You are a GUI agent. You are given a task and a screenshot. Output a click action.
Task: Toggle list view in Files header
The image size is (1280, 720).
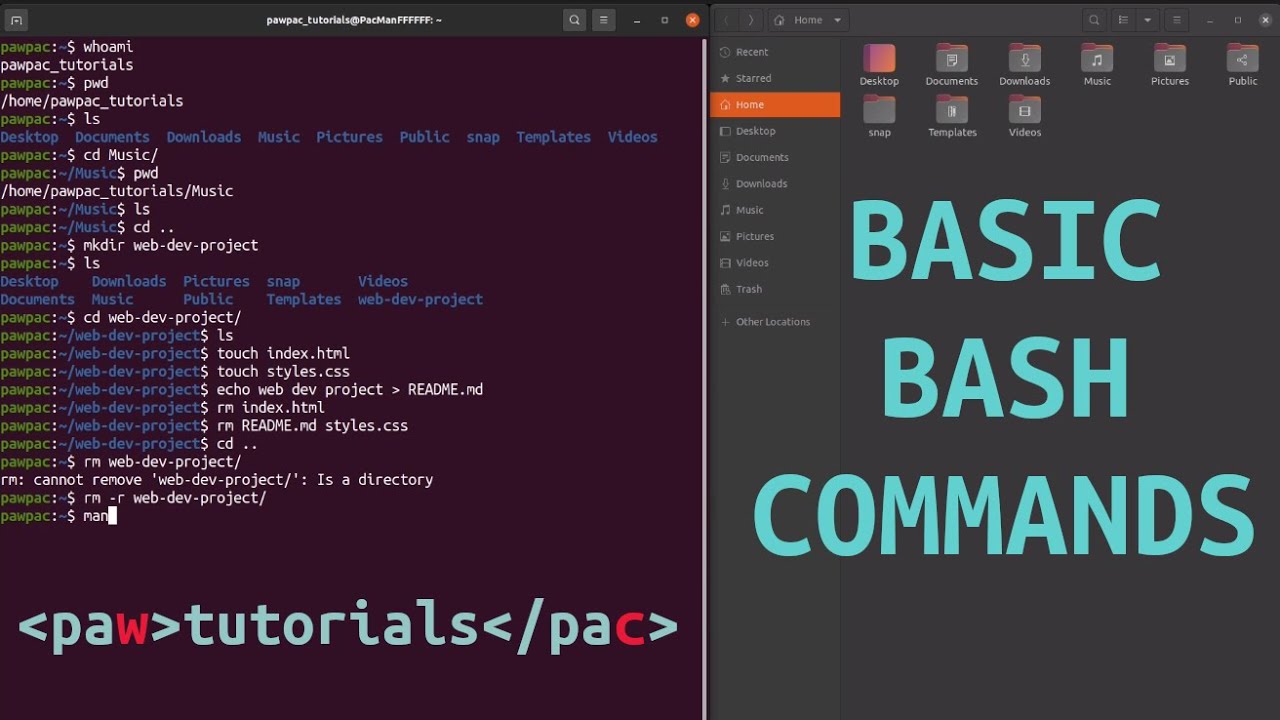[1124, 20]
